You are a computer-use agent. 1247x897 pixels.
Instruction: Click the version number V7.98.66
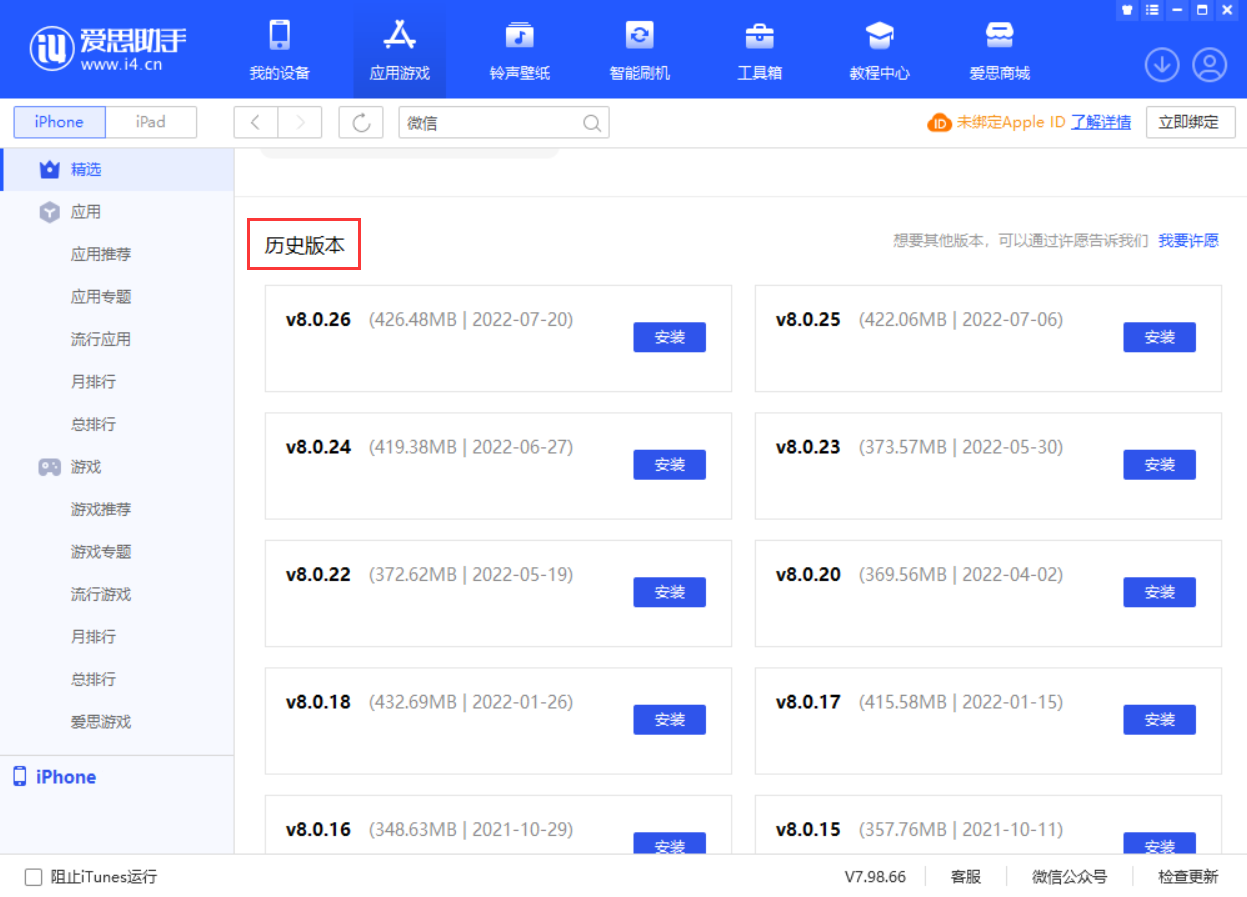tap(875, 877)
